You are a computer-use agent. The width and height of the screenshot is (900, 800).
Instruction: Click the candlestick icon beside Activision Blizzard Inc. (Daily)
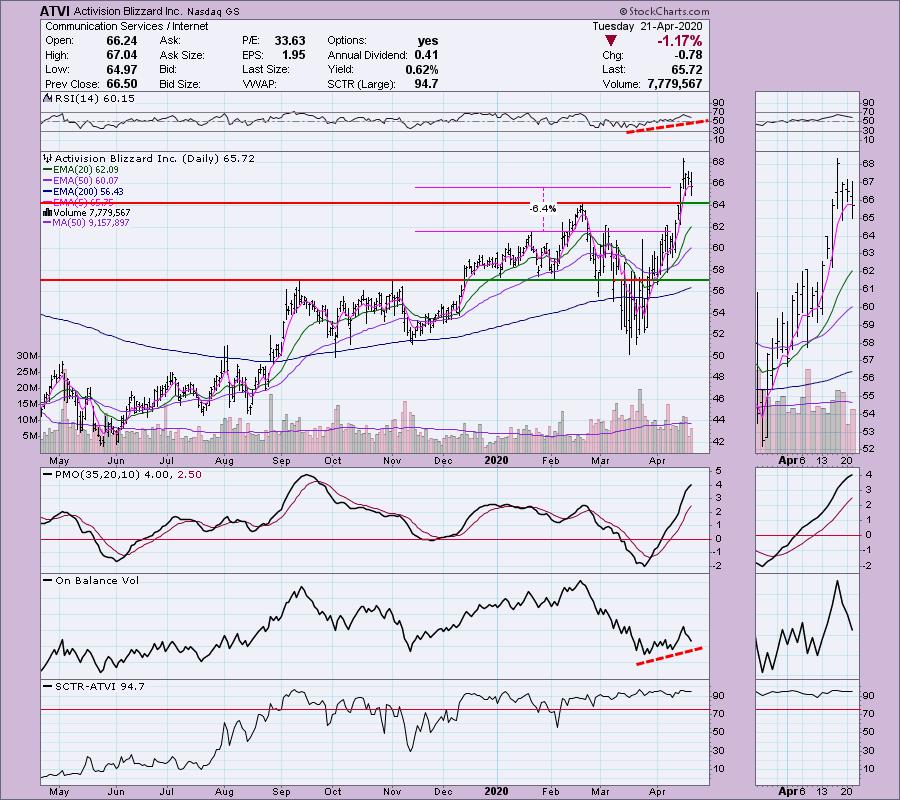[48, 158]
